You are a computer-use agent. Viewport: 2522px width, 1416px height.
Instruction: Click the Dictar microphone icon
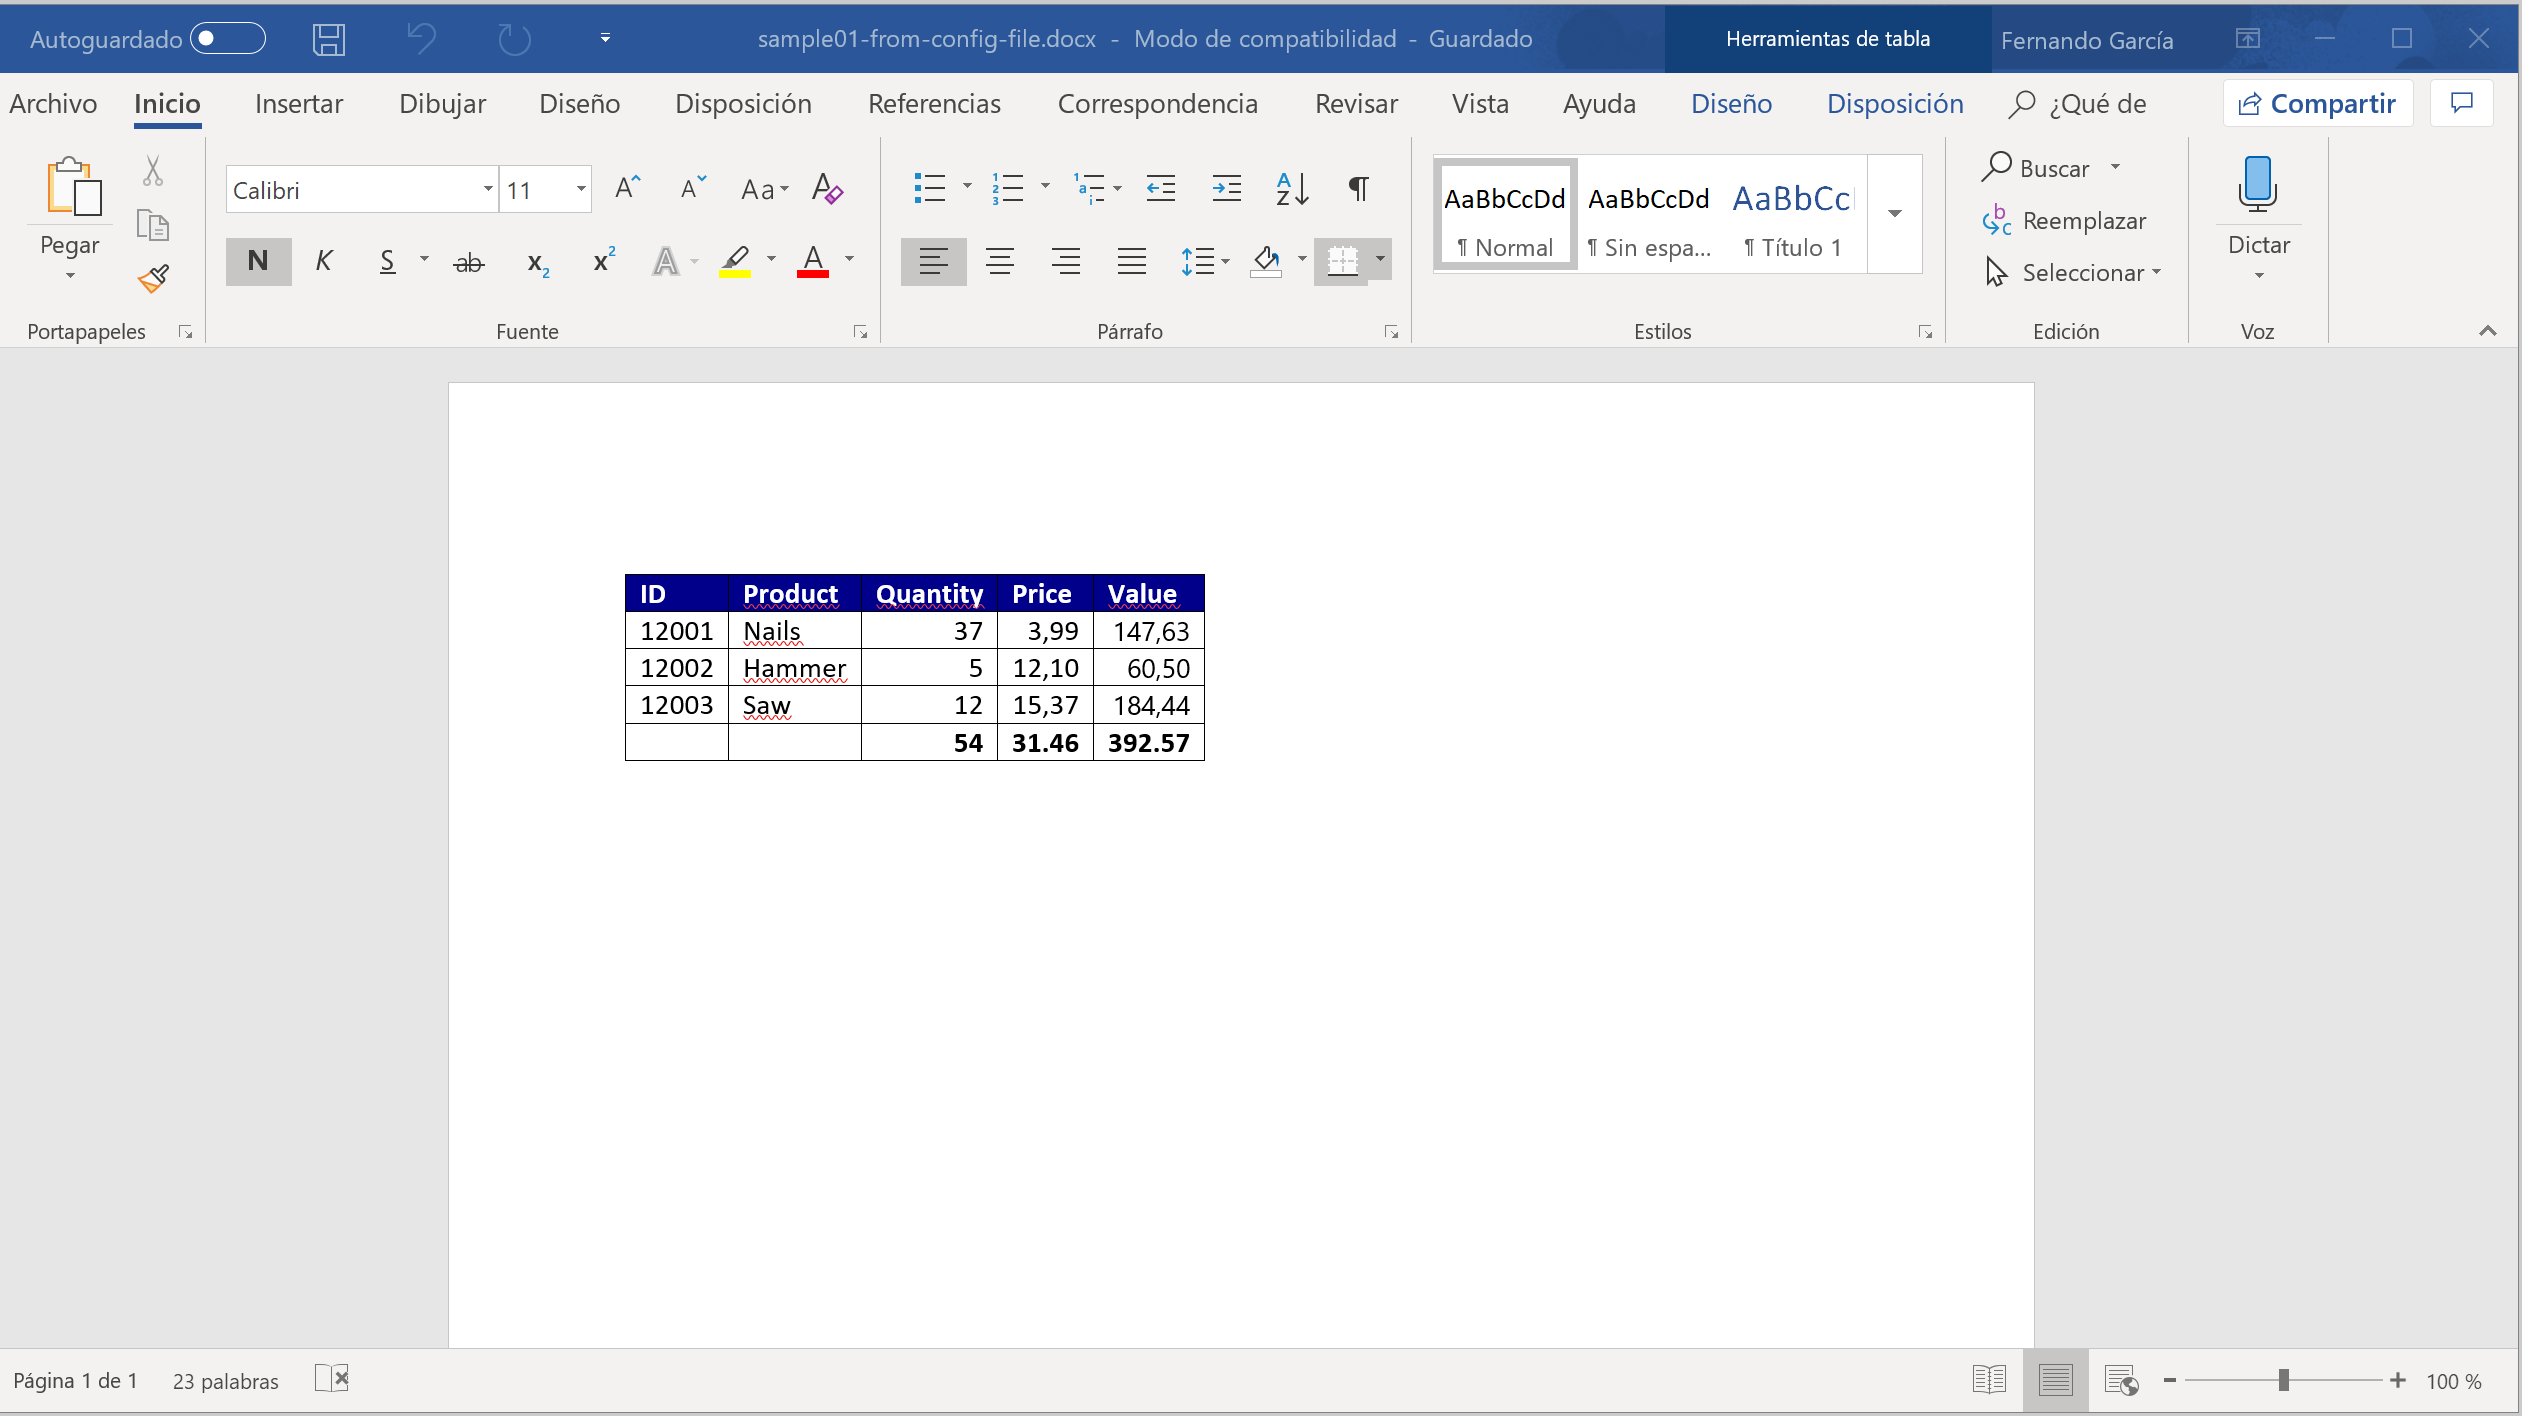[x=2257, y=184]
